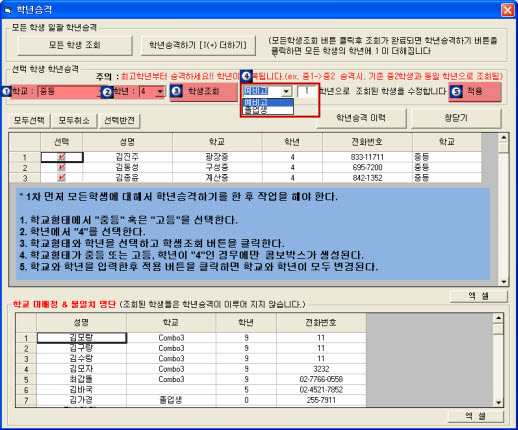Click the numbered step 3 marker icon
Screen dimensions: 518x430
tap(177, 91)
